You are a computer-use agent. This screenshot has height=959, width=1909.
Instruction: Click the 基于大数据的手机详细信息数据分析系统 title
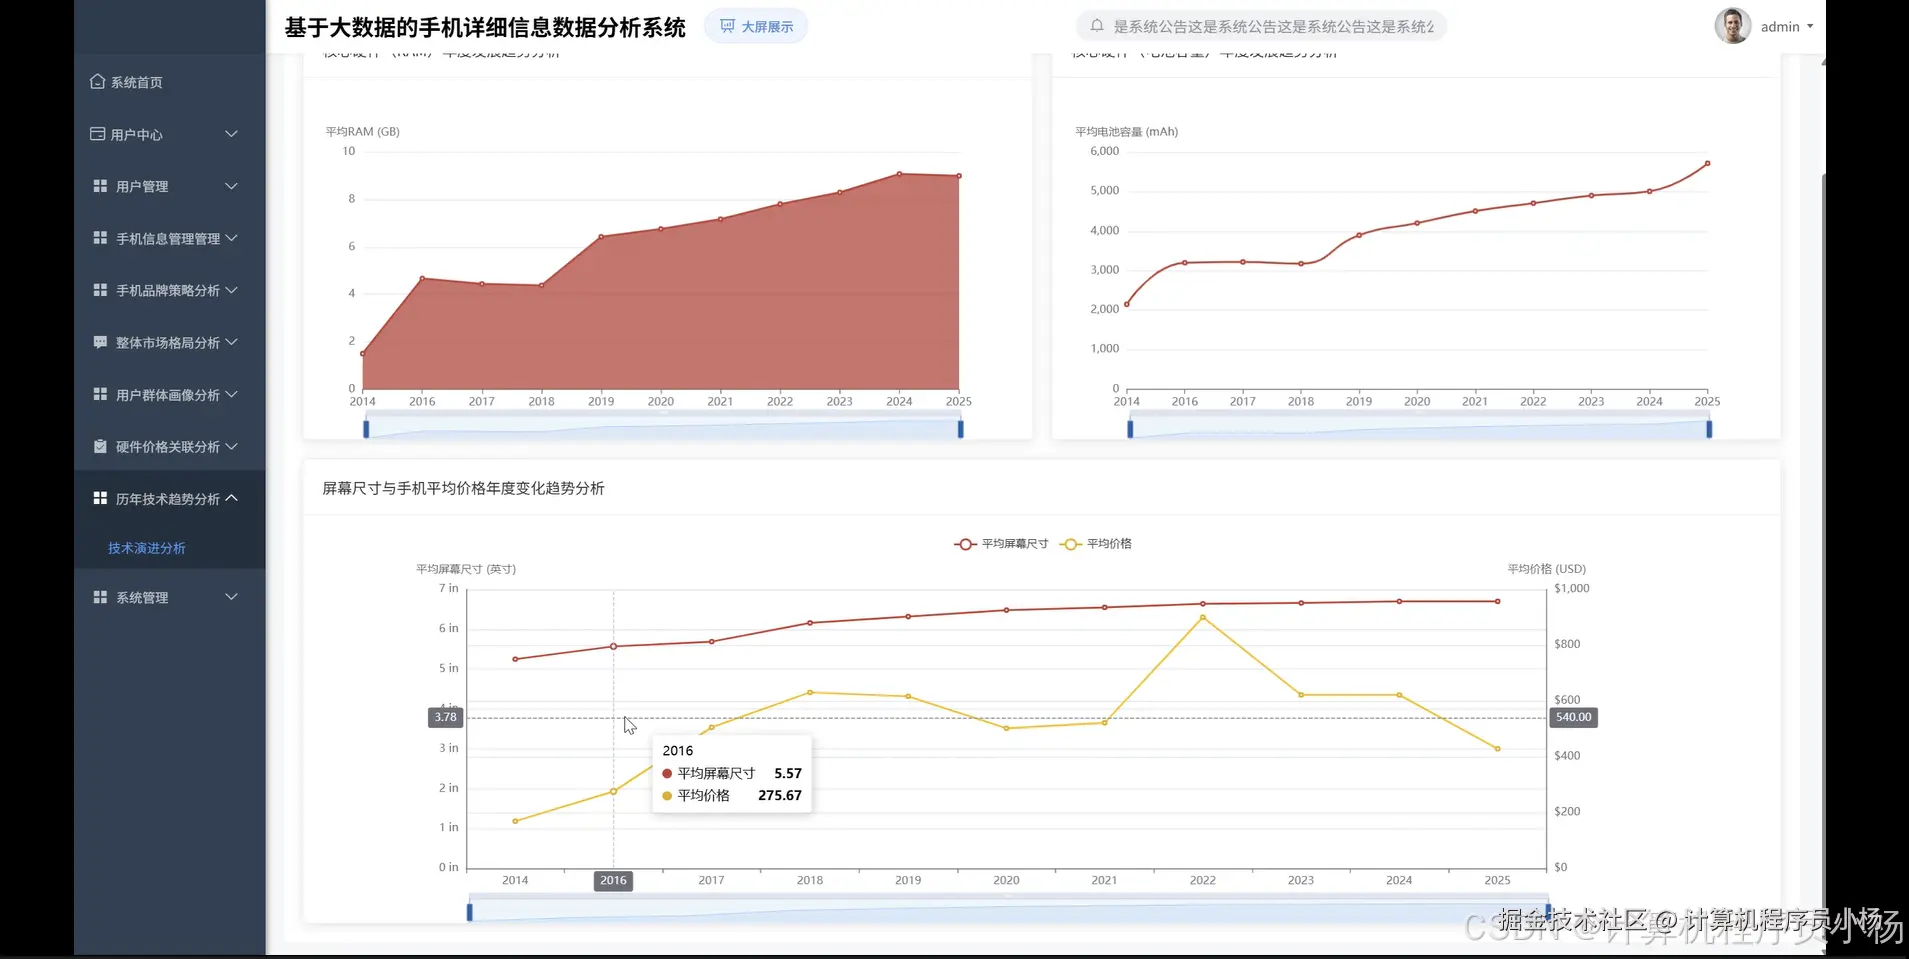click(485, 27)
